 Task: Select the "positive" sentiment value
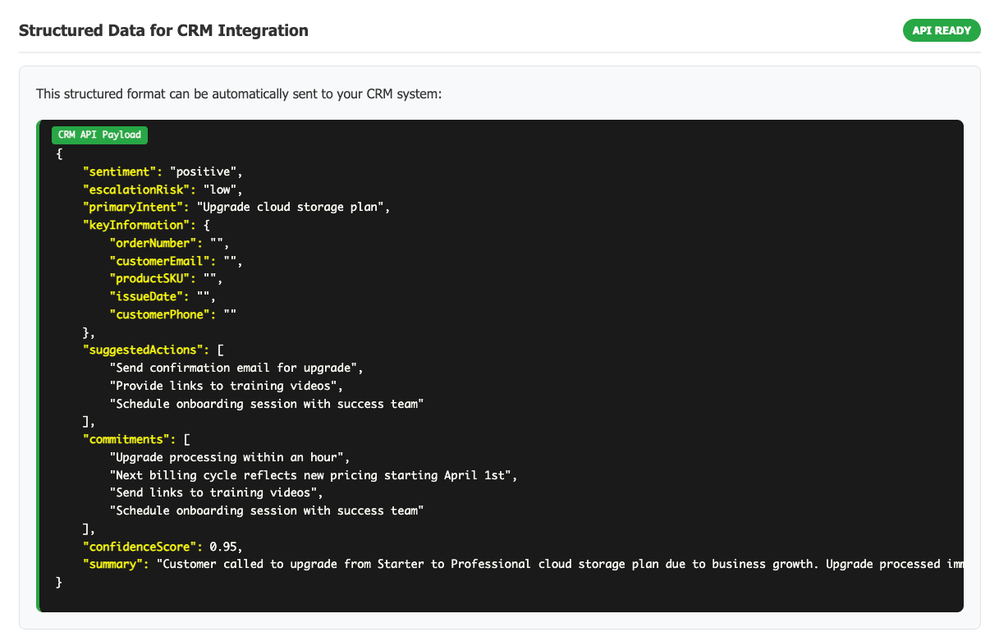pyautogui.click(x=205, y=172)
